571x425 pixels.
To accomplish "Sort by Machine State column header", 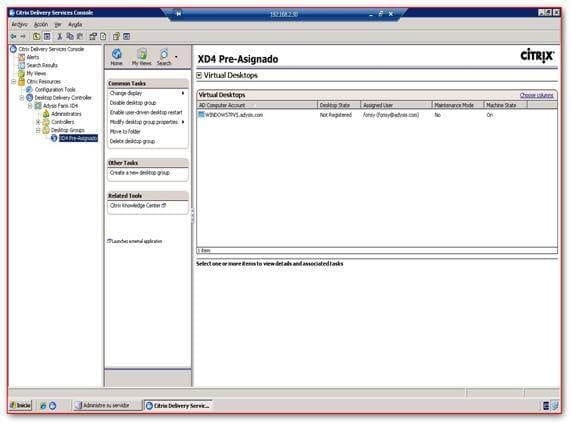I will [x=505, y=105].
